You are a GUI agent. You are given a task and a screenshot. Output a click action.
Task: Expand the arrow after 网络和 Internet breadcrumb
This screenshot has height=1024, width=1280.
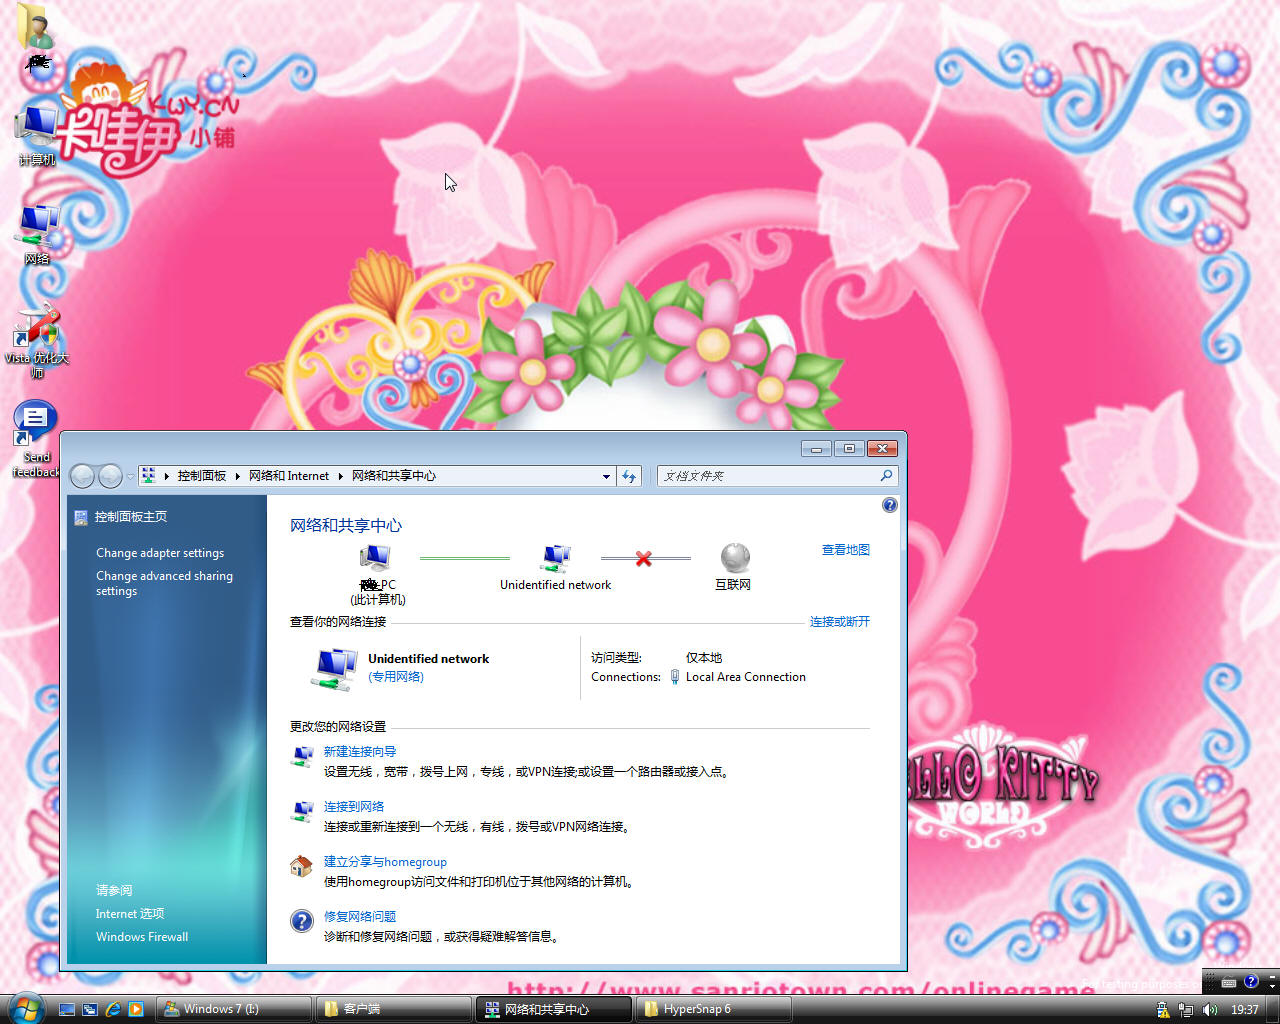[x=340, y=476]
